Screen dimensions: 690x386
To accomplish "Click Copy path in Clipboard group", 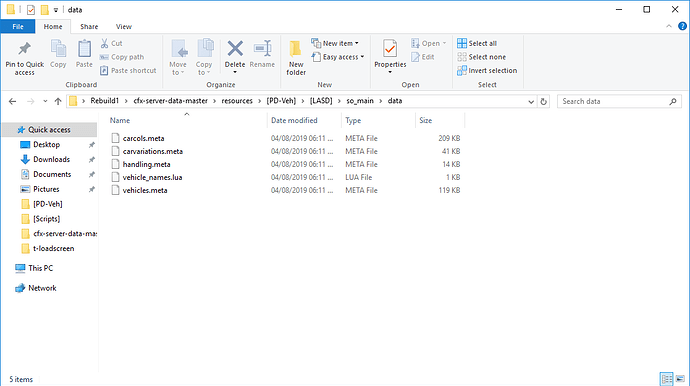I will [x=122, y=57].
